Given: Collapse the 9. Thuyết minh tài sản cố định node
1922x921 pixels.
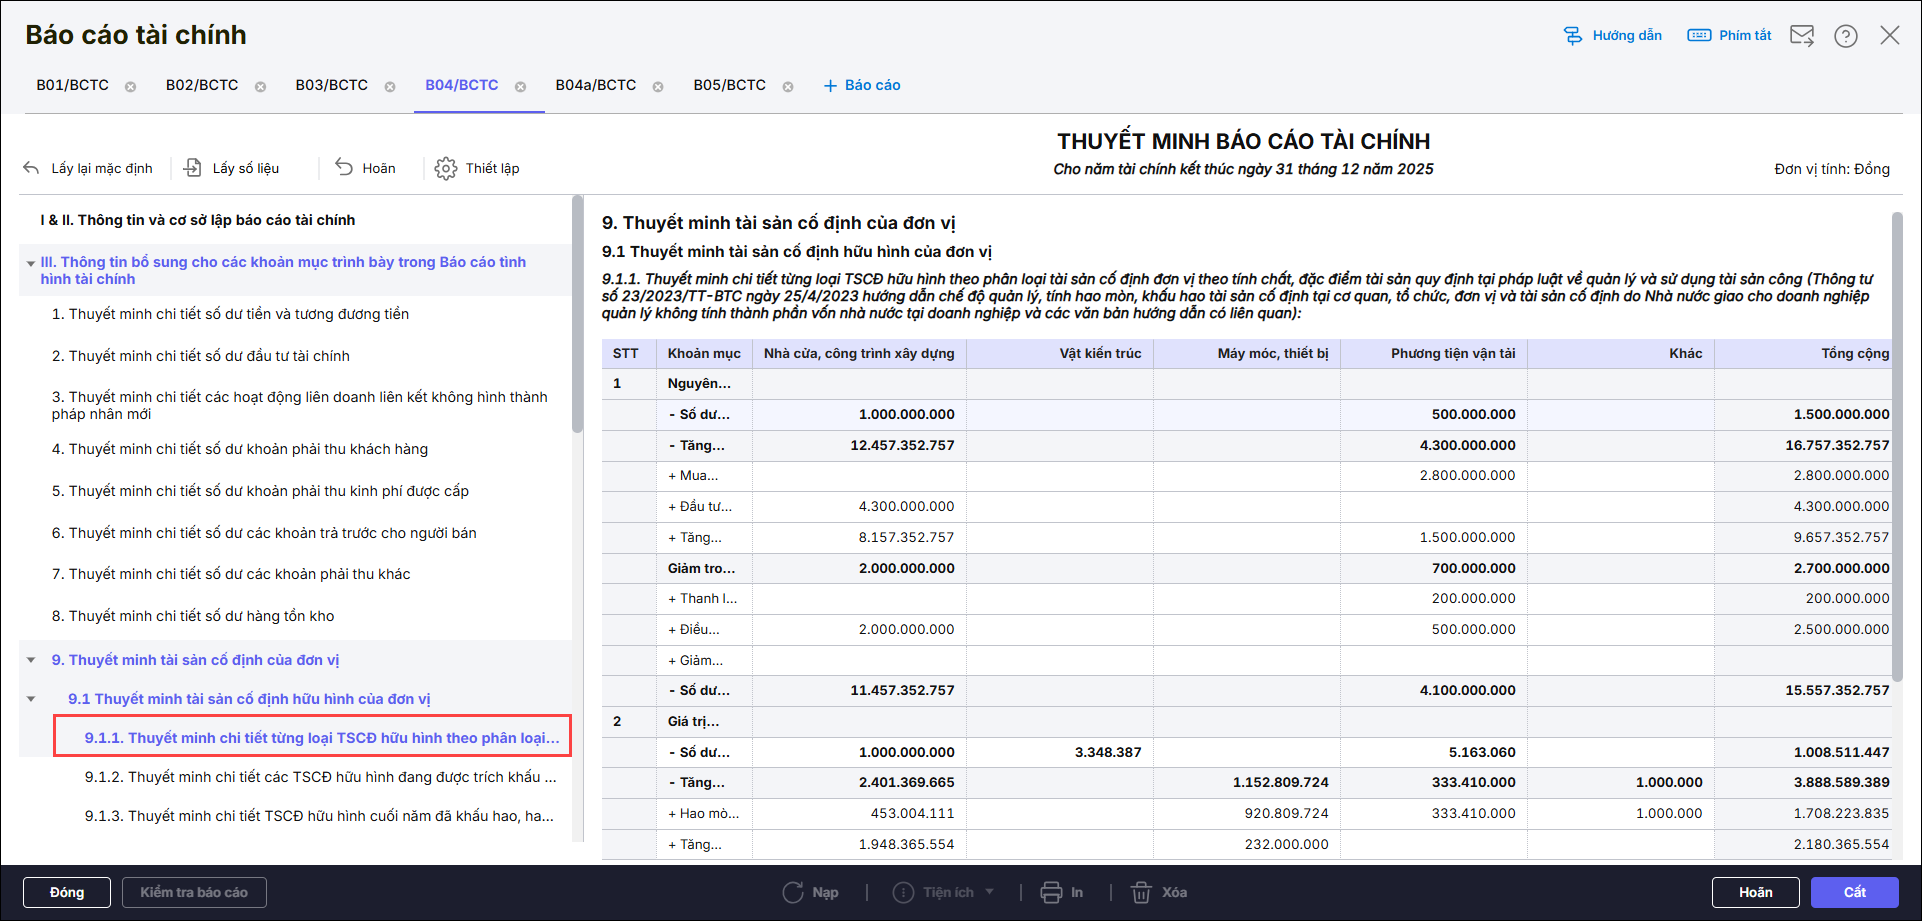Looking at the screenshot, I should click(x=31, y=660).
